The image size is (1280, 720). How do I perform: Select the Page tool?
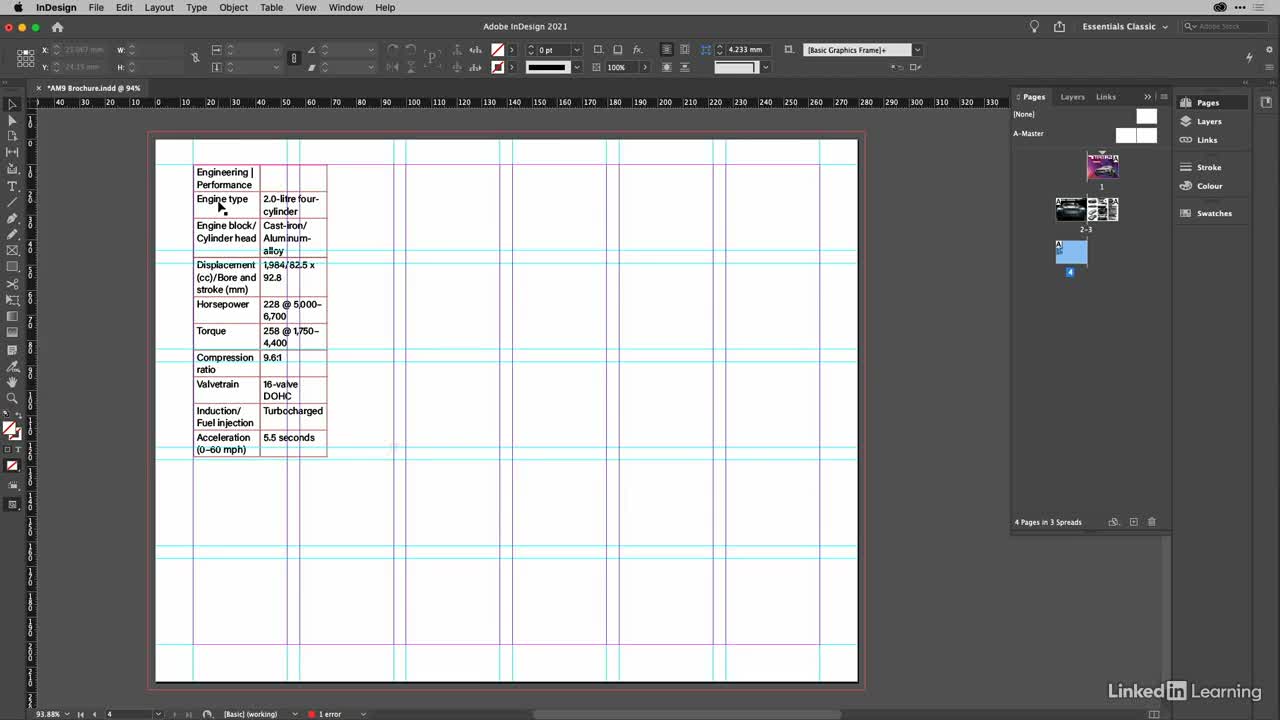[x=12, y=136]
